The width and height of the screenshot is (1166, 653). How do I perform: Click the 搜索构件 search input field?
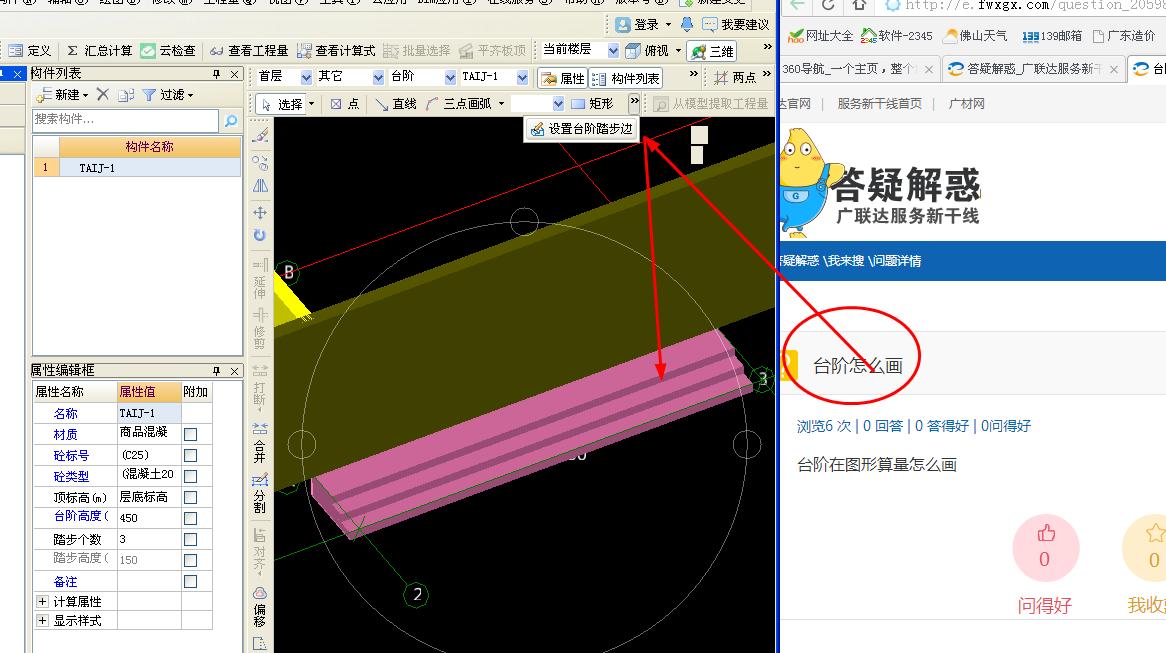126,120
